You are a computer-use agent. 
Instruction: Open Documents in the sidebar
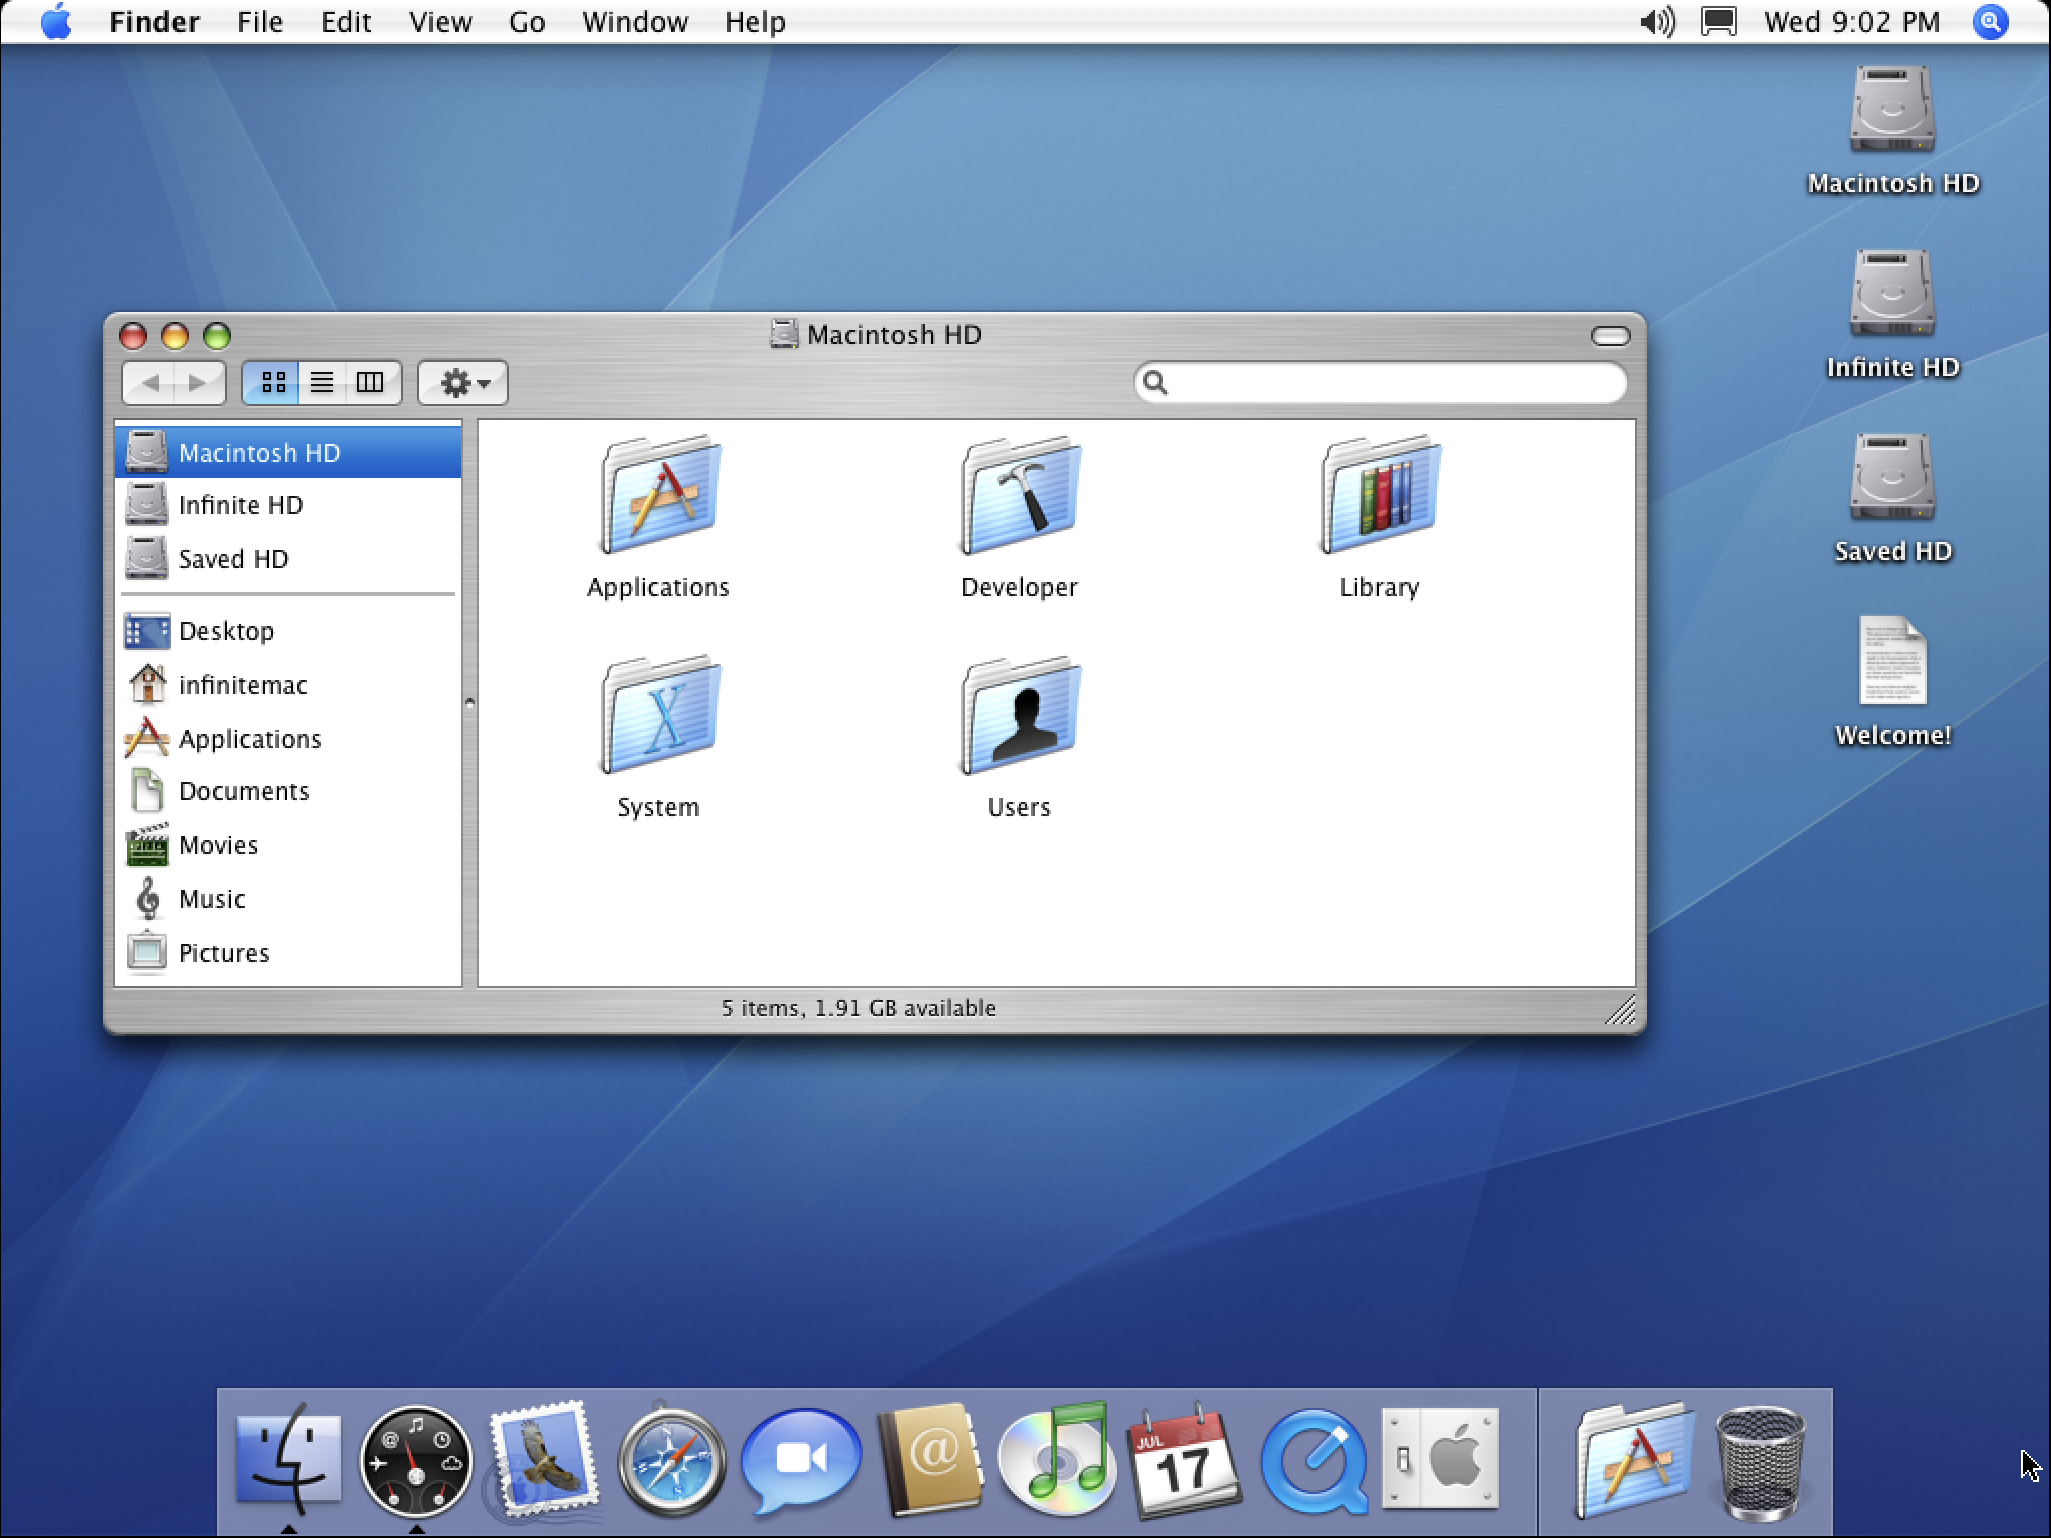pos(288,791)
